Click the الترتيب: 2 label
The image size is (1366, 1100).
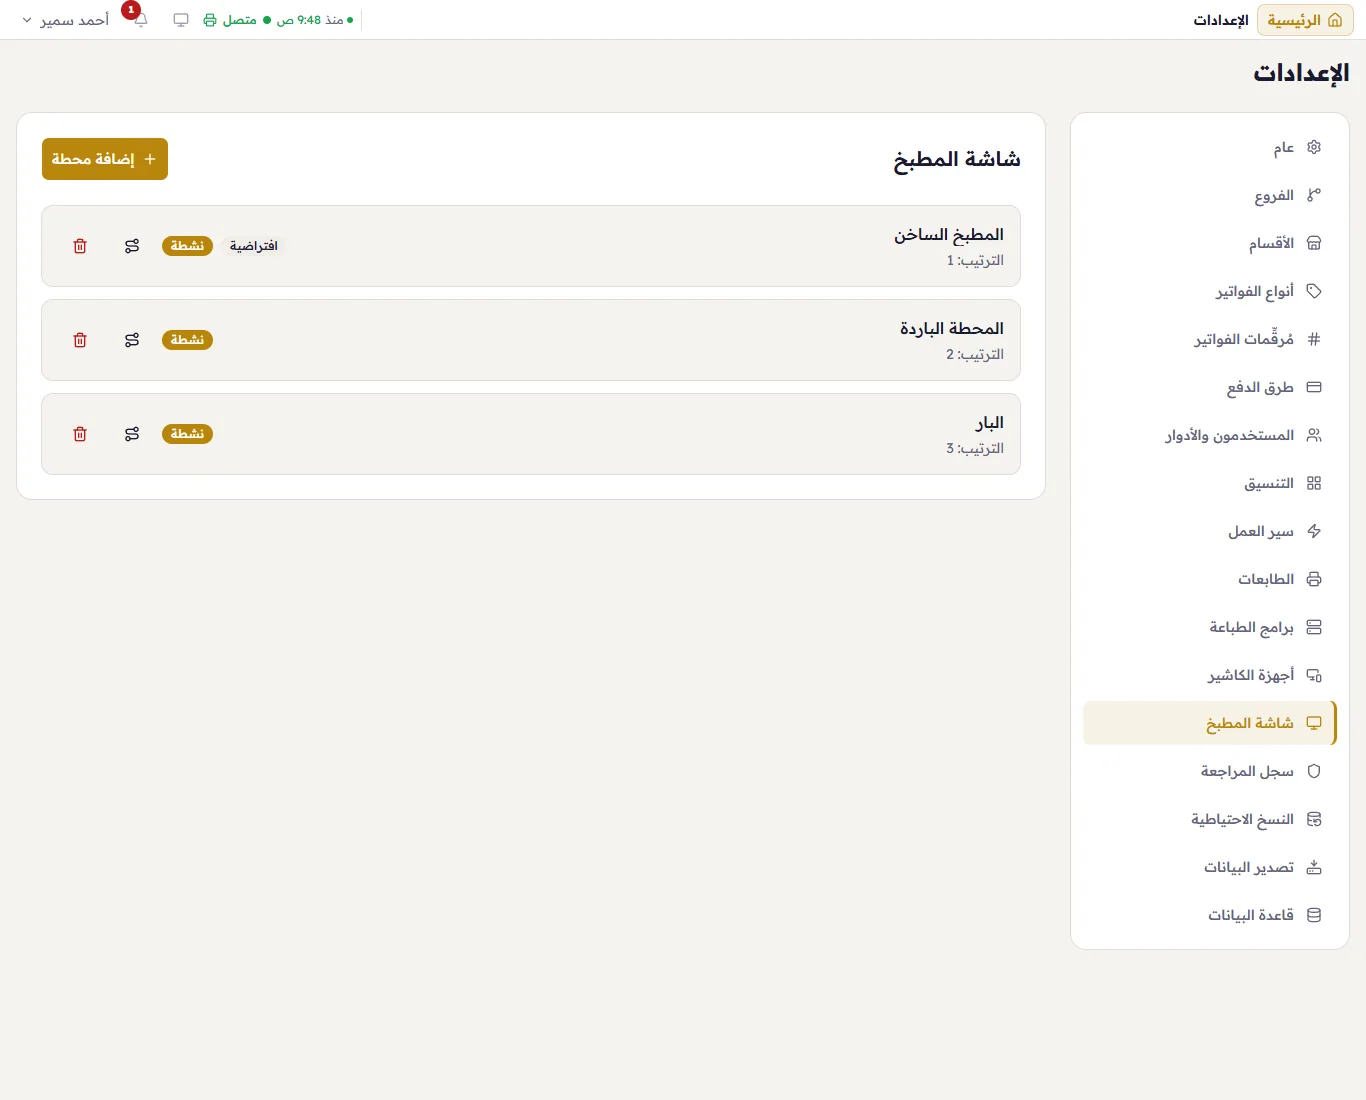975,354
